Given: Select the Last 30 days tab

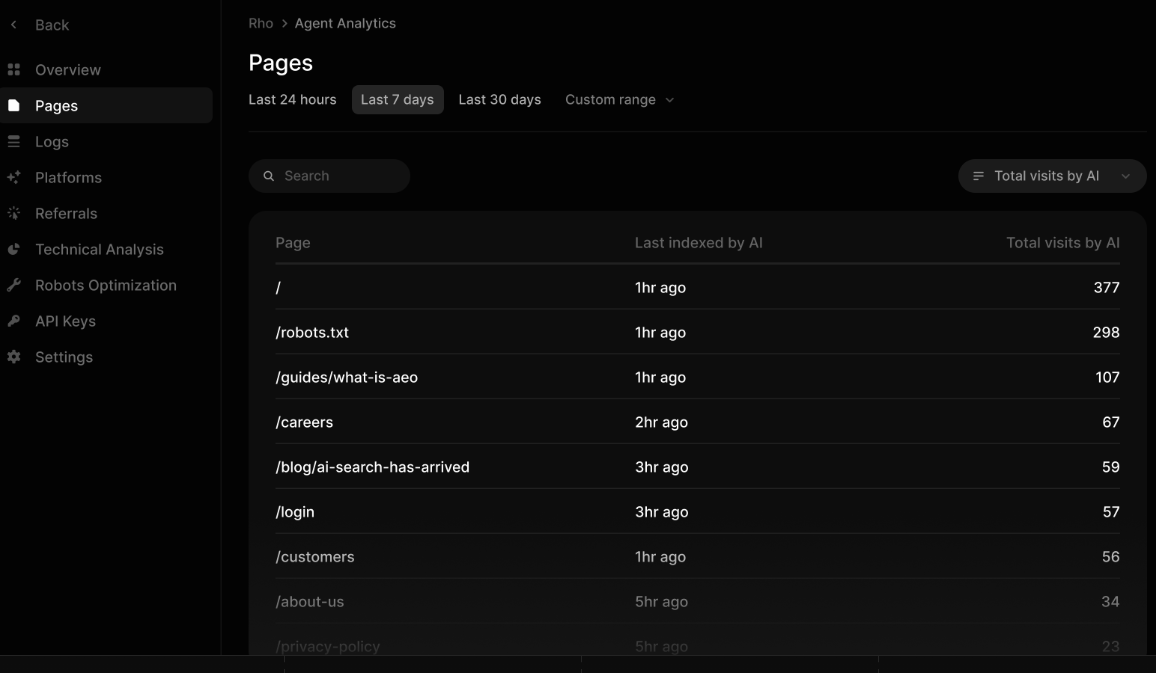Looking at the screenshot, I should [499, 99].
